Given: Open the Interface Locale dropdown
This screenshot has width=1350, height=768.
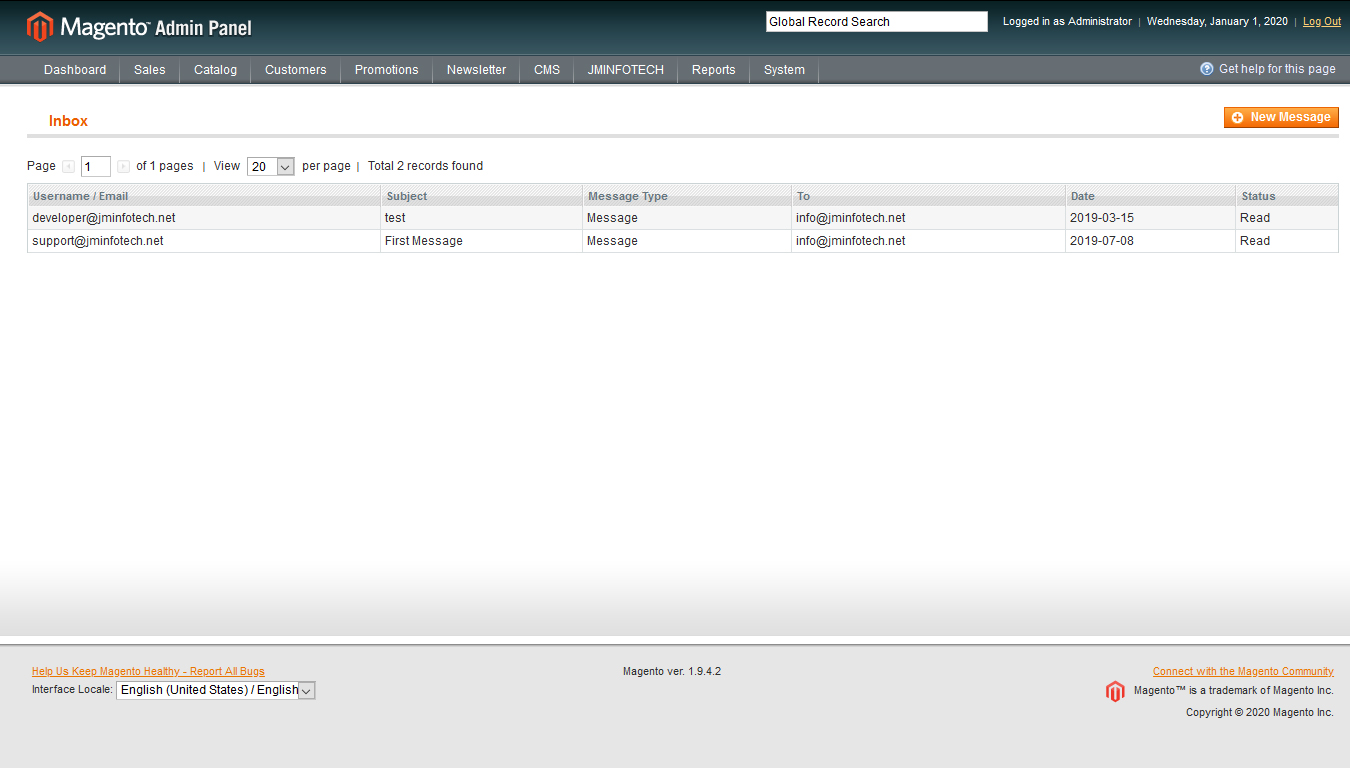Looking at the screenshot, I should pos(216,690).
